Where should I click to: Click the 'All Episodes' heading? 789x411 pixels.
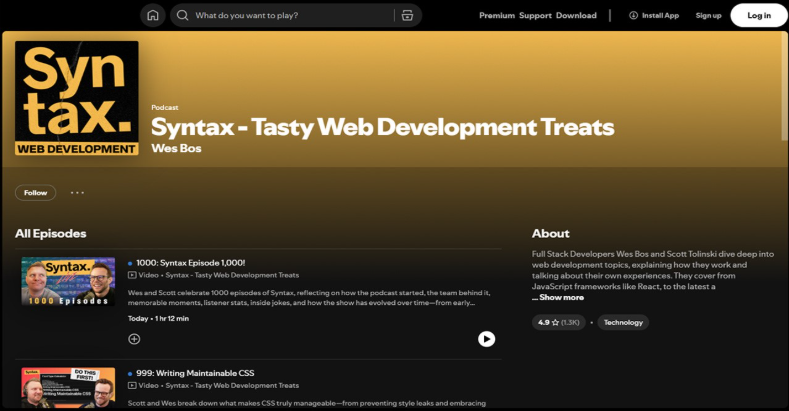pos(50,233)
